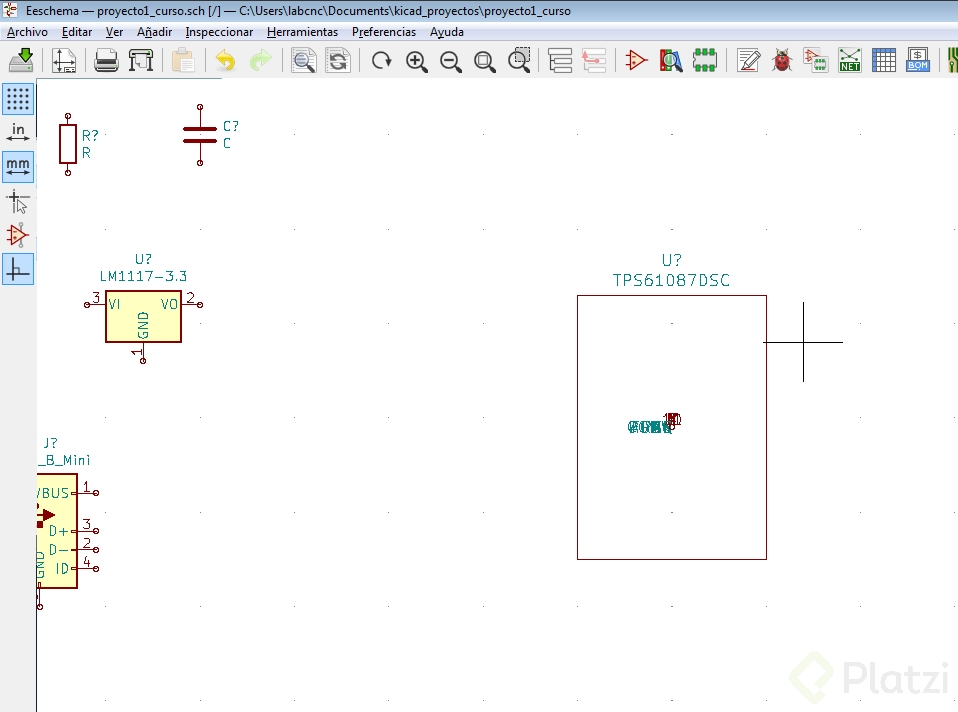Click the Annotate schematic symbols icon
Image resolution: width=958 pixels, height=712 pixels.
(748, 61)
